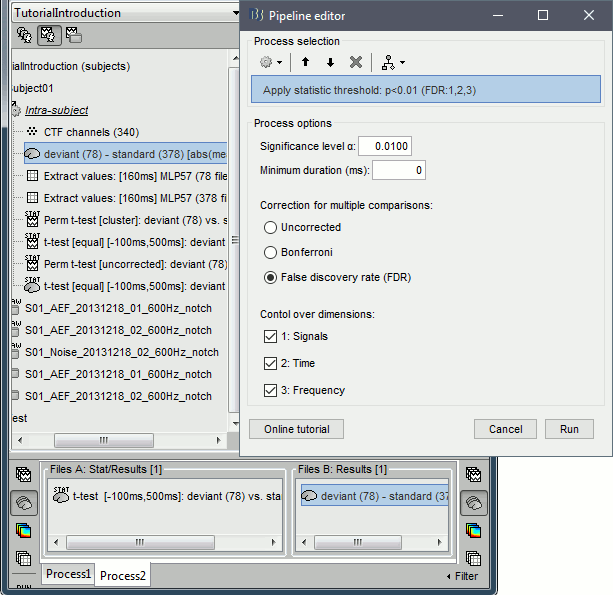Open the Filter panel
Viewport: 613px width, 595px height.
(x=461, y=576)
